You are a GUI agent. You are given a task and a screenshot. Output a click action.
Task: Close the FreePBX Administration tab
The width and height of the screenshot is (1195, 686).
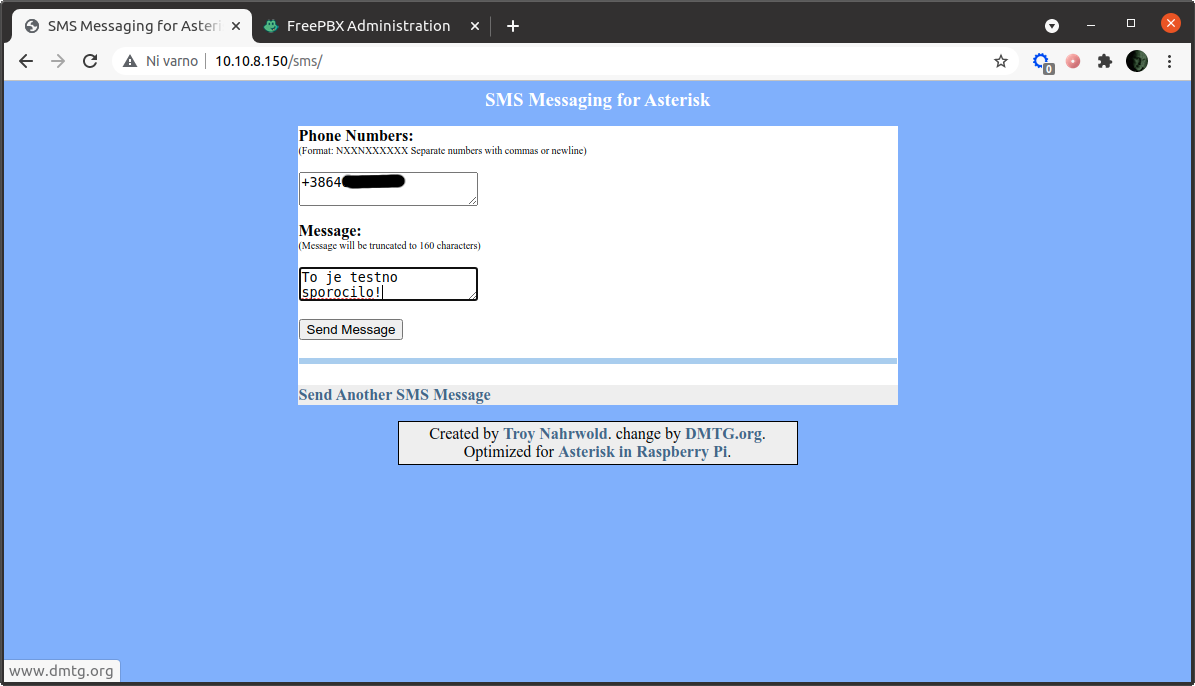point(474,25)
